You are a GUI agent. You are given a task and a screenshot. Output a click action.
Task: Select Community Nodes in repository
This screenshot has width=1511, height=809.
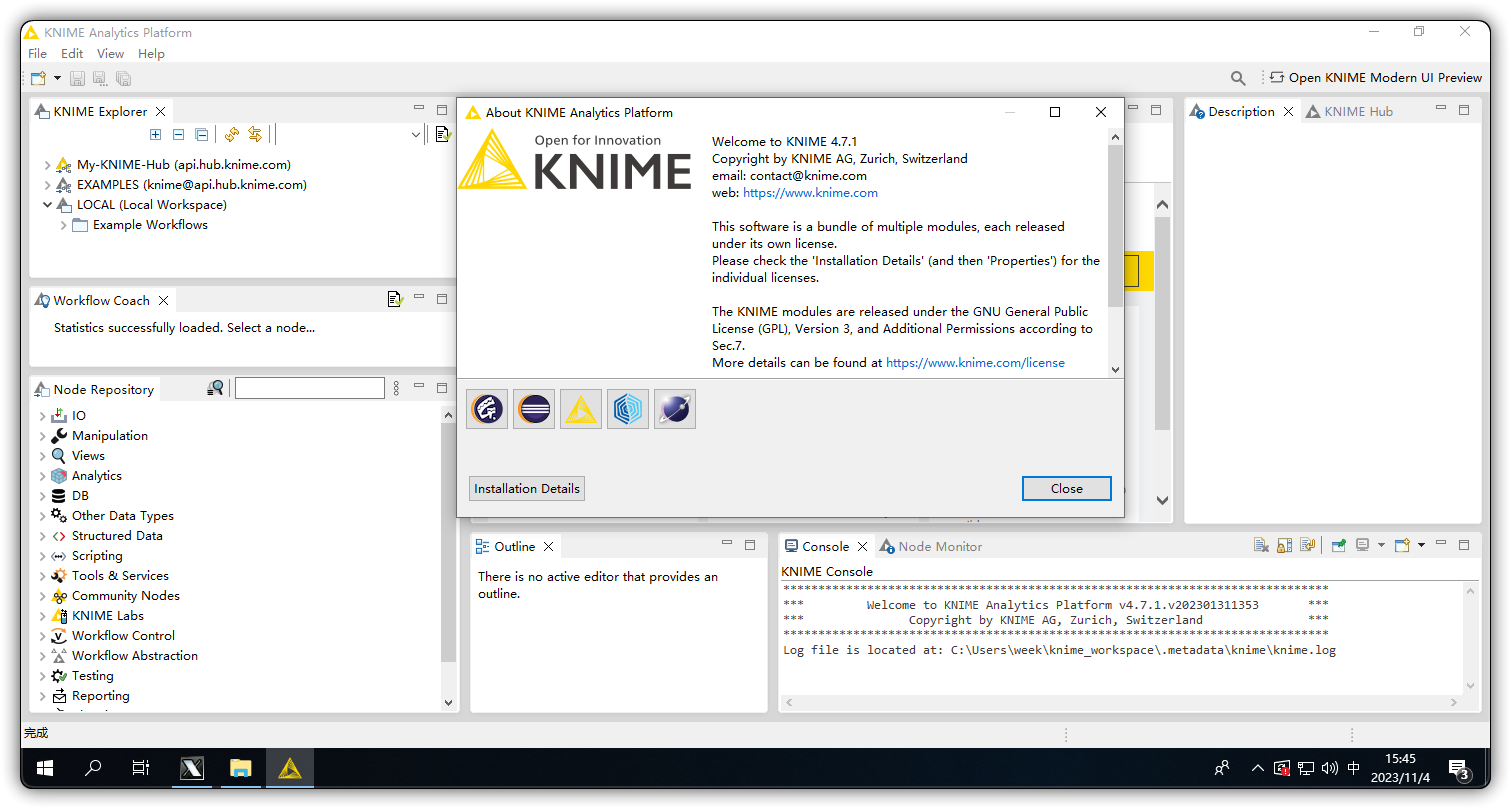pos(126,596)
